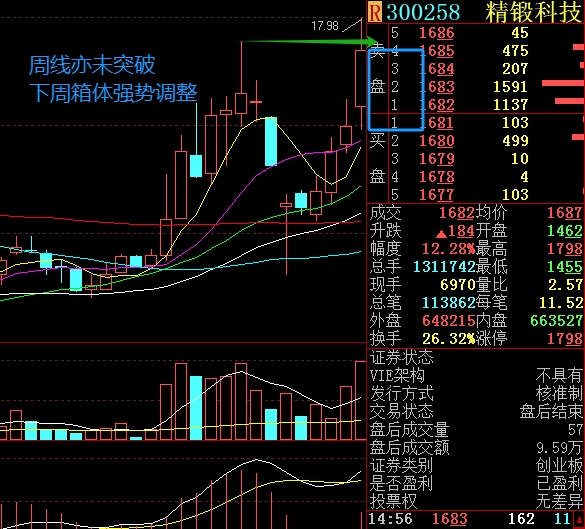Image resolution: width=585 pixels, height=529 pixels.
Task: Click the green arrow pointing to sell orders
Action: (x=310, y=41)
